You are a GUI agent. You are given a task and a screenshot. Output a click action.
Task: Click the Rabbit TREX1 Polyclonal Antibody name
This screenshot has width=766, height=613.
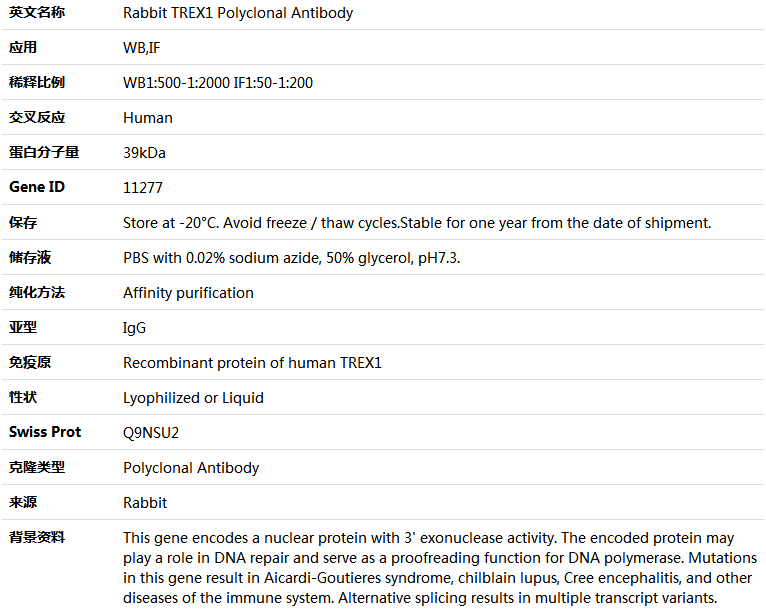coord(238,13)
